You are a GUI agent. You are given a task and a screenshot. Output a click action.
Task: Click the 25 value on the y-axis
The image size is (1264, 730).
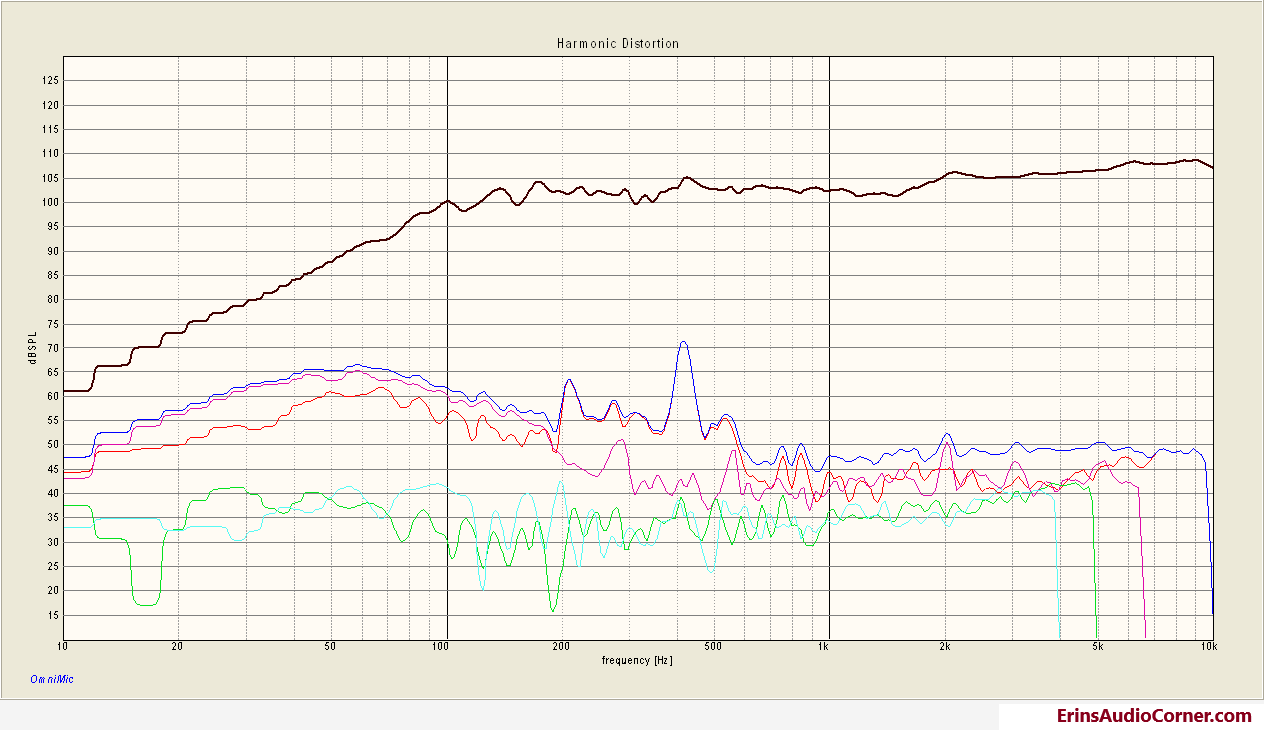tap(54, 566)
